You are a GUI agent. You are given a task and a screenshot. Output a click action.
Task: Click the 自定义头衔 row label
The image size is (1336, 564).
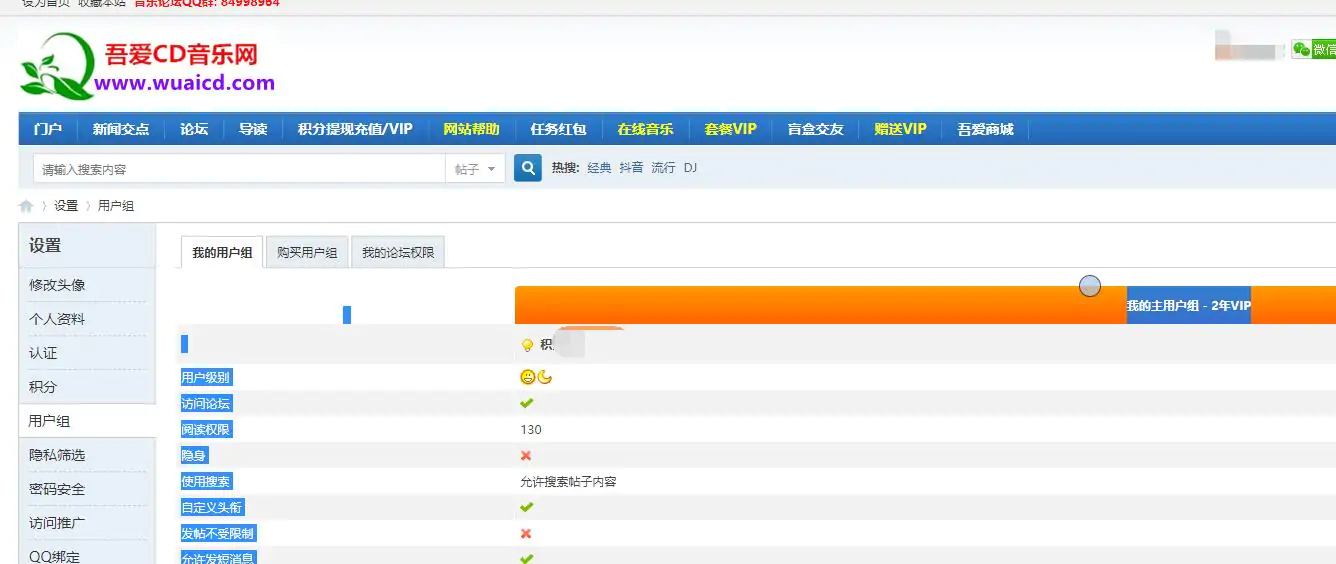click(x=211, y=507)
